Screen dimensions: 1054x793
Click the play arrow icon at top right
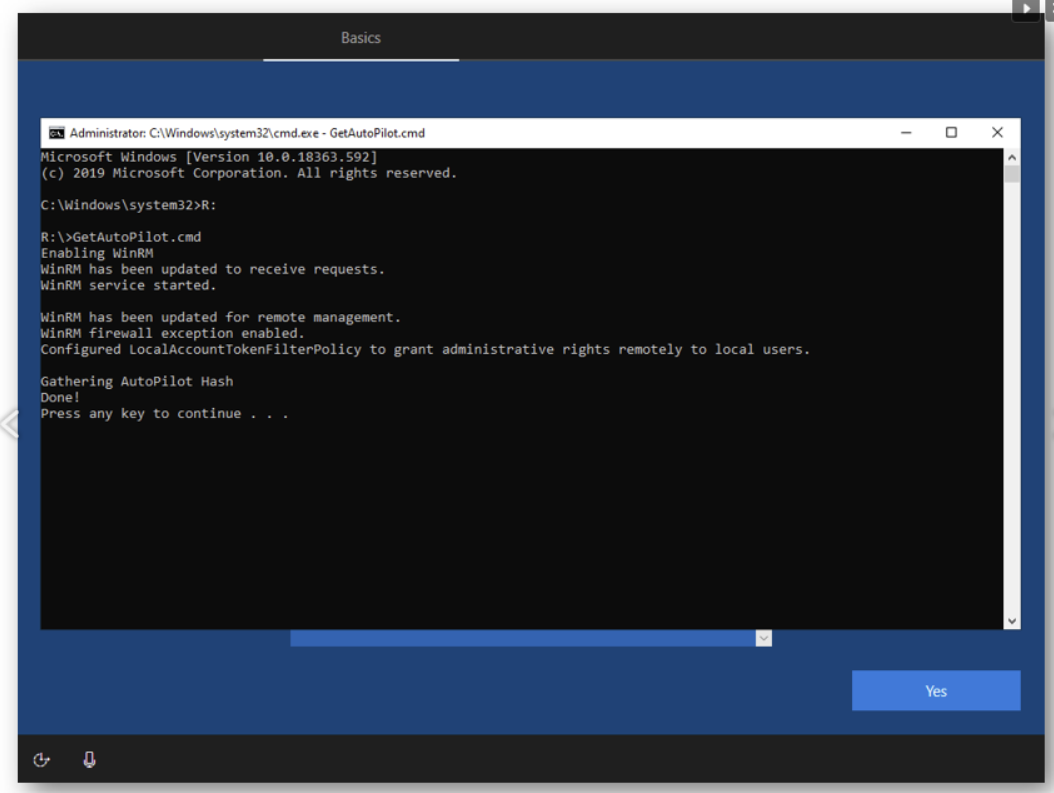[x=1025, y=9]
